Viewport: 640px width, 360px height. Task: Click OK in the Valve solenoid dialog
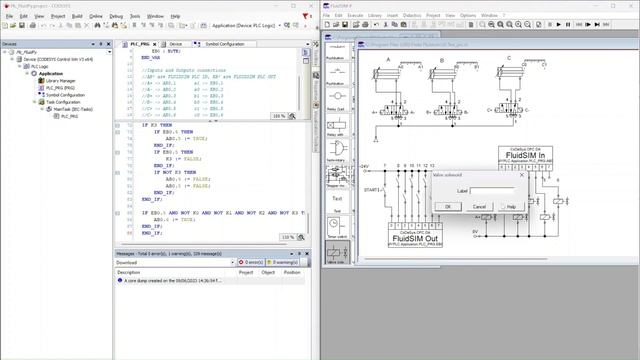point(448,207)
